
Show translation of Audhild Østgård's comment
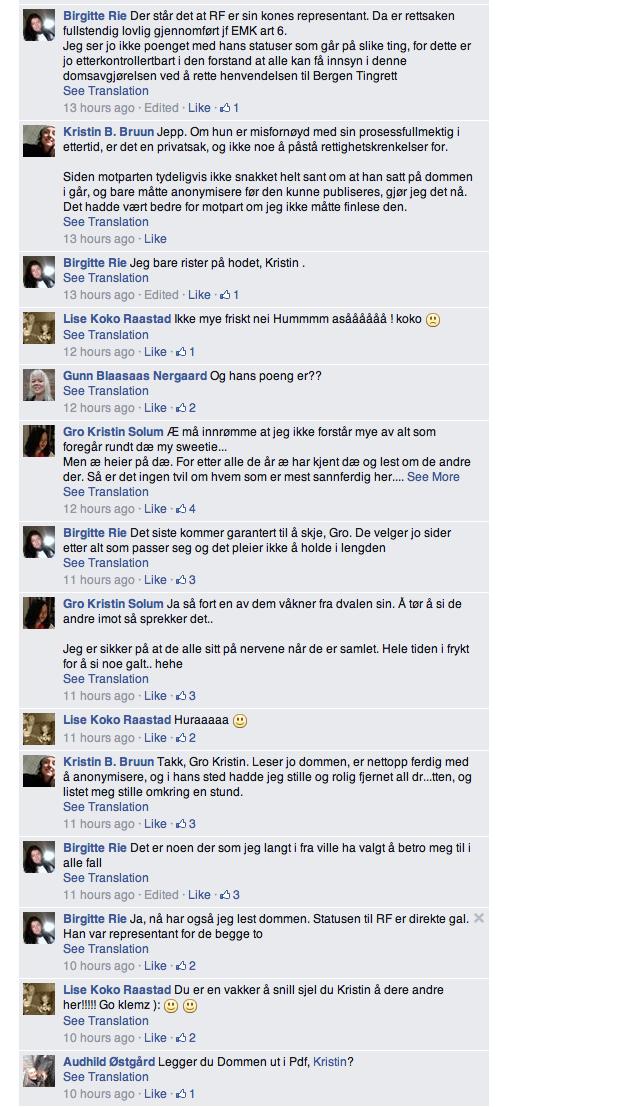pyautogui.click(x=106, y=1077)
